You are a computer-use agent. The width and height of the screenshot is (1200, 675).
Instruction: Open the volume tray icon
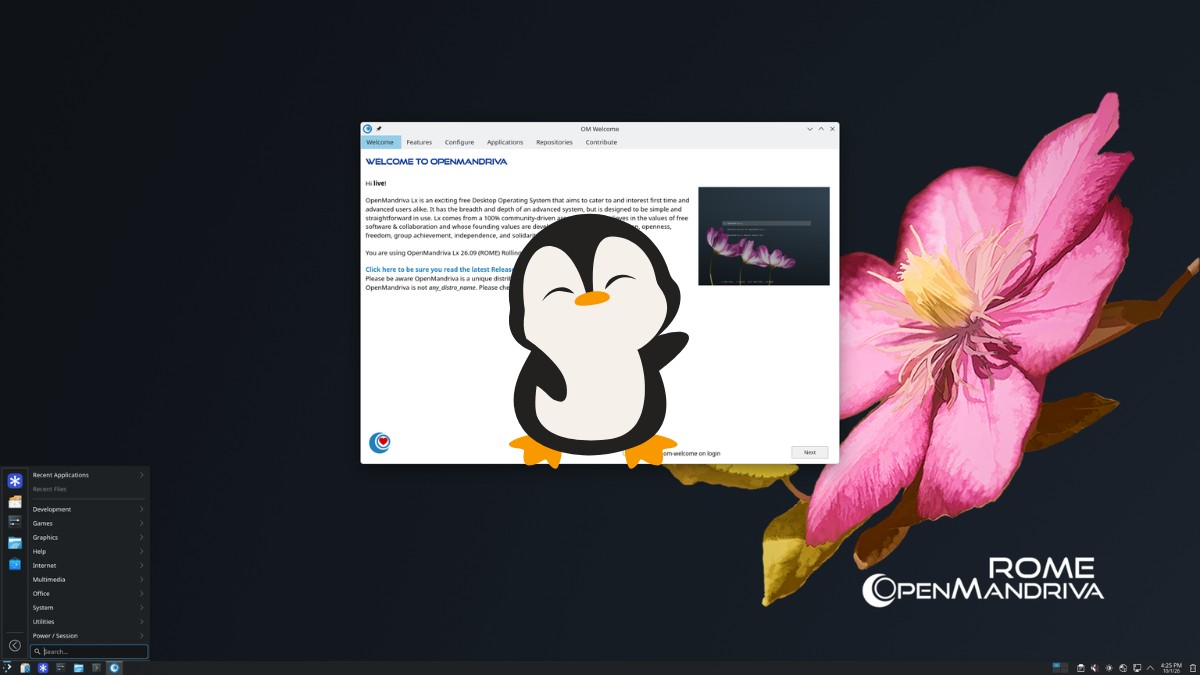pyautogui.click(x=1095, y=668)
